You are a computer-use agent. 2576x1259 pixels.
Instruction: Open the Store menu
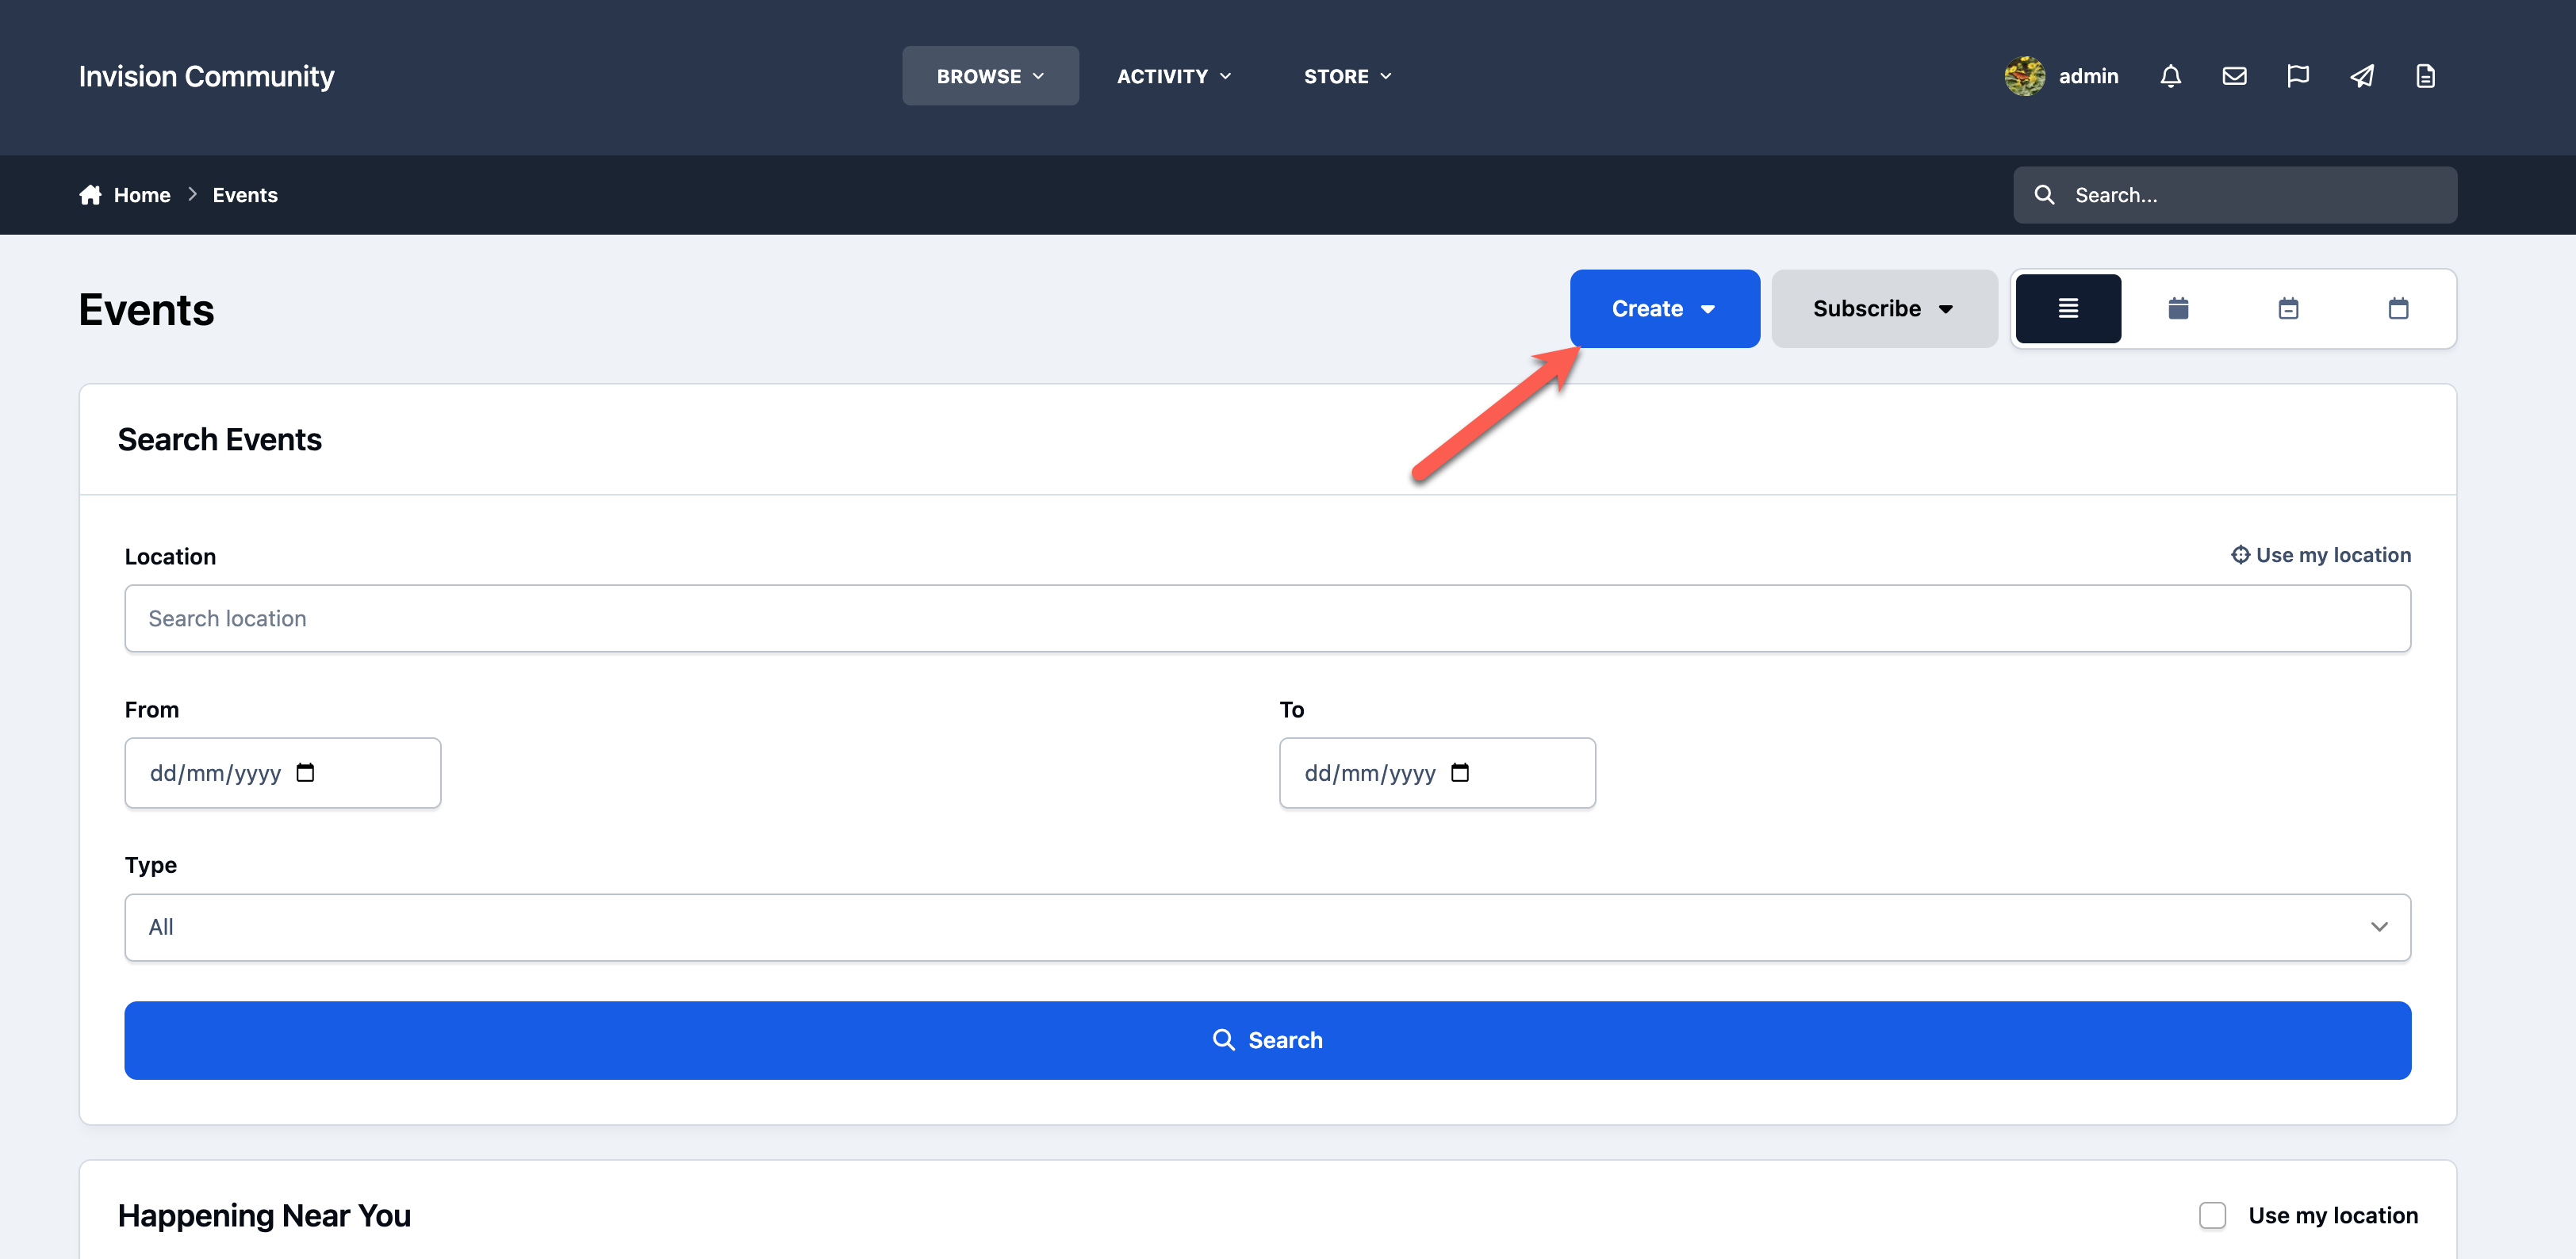pyautogui.click(x=1347, y=76)
